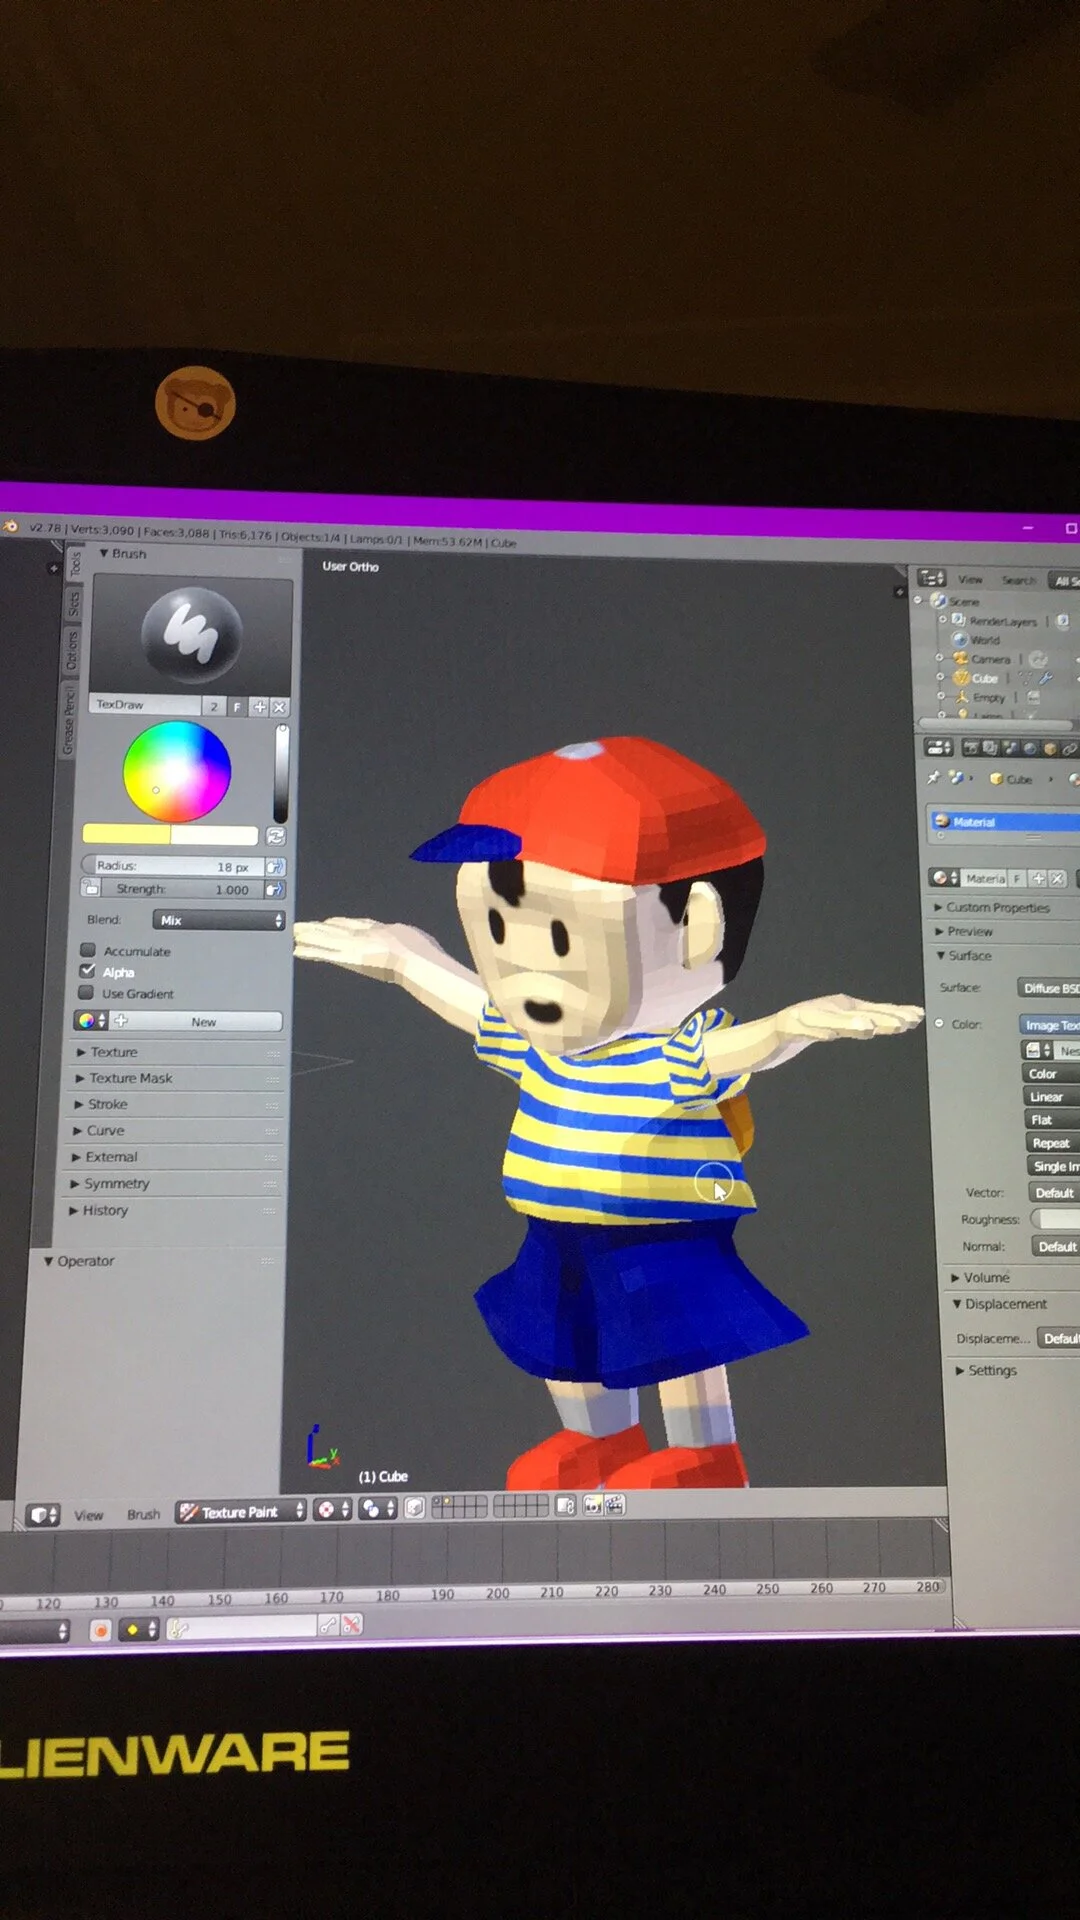The height and width of the screenshot is (1920, 1080).
Task: Click the Strength slider field
Action: (183, 889)
